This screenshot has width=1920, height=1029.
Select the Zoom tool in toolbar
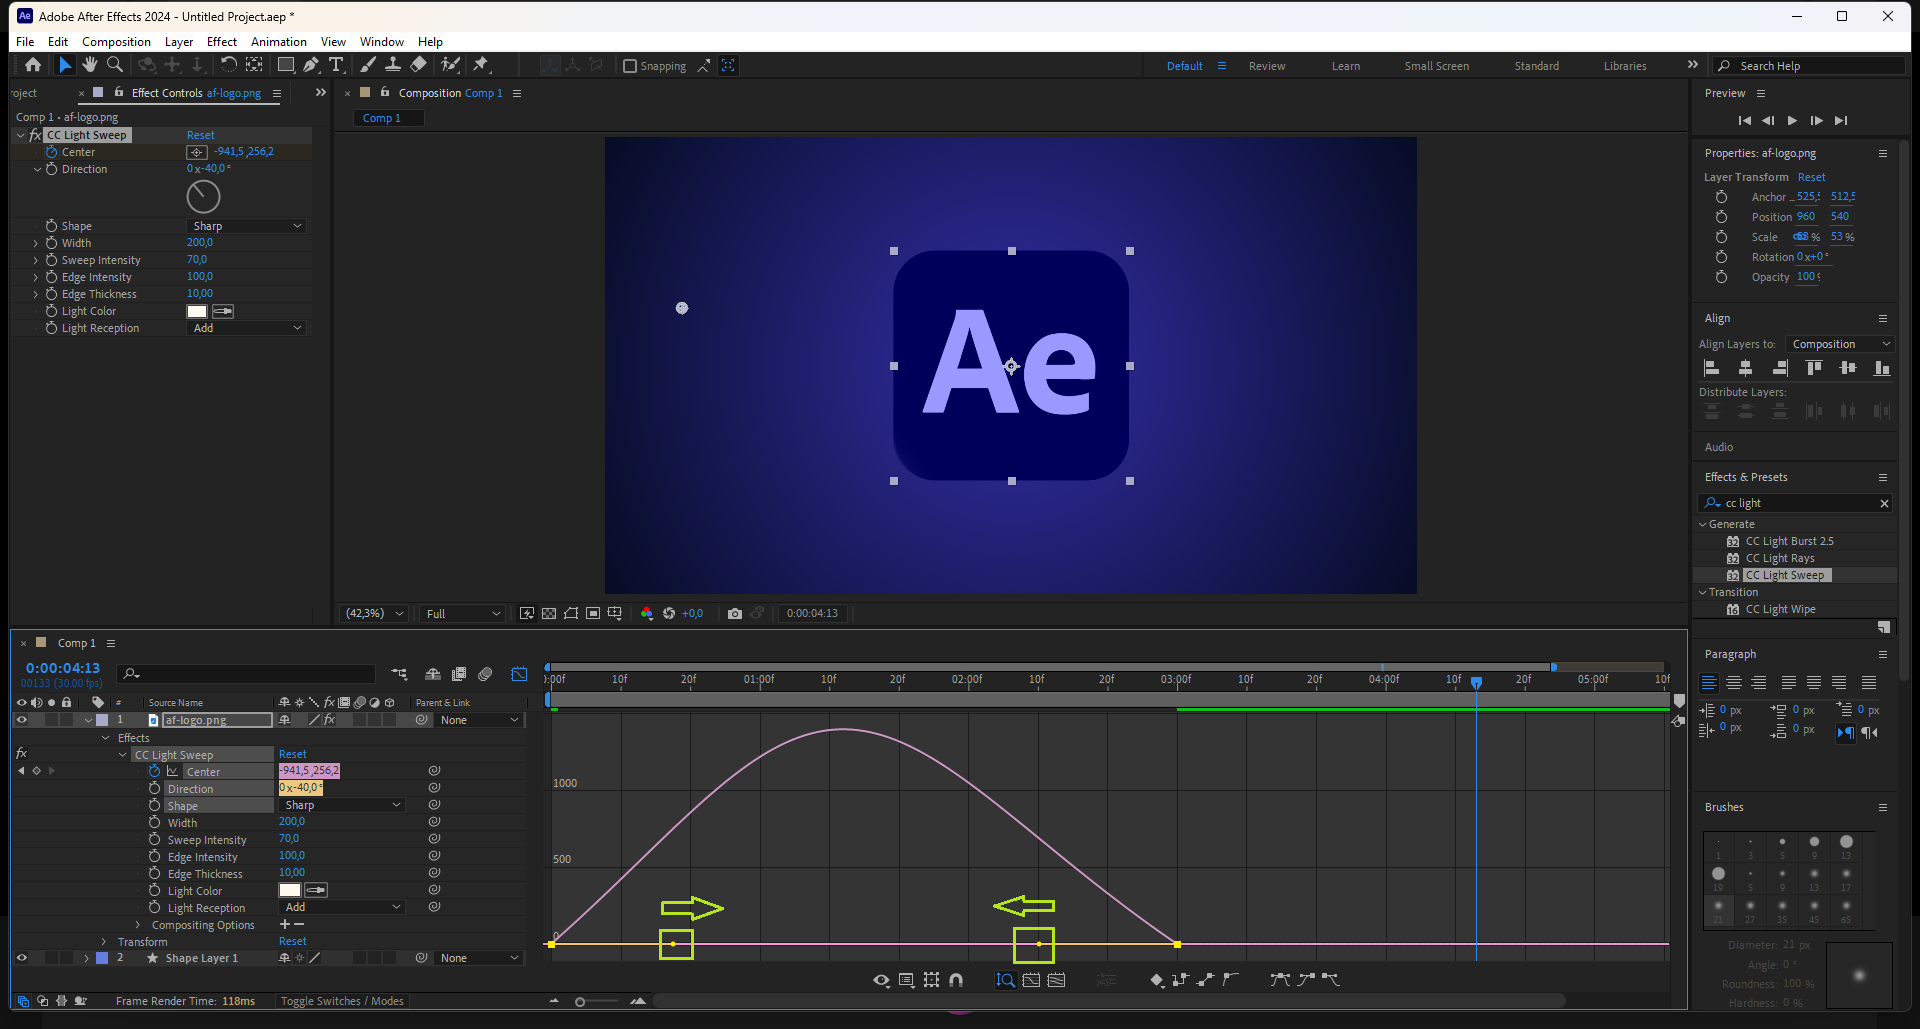[115, 65]
